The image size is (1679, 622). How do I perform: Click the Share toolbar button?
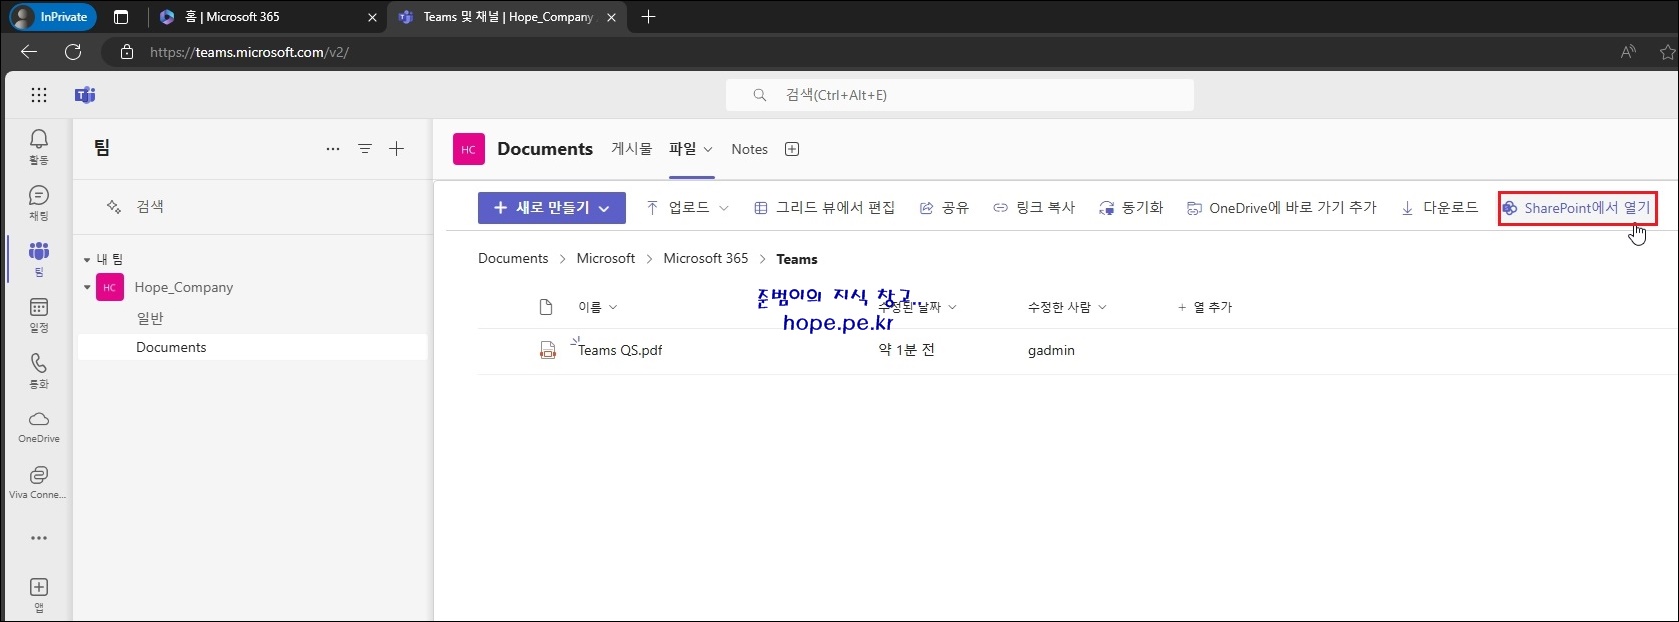(944, 208)
